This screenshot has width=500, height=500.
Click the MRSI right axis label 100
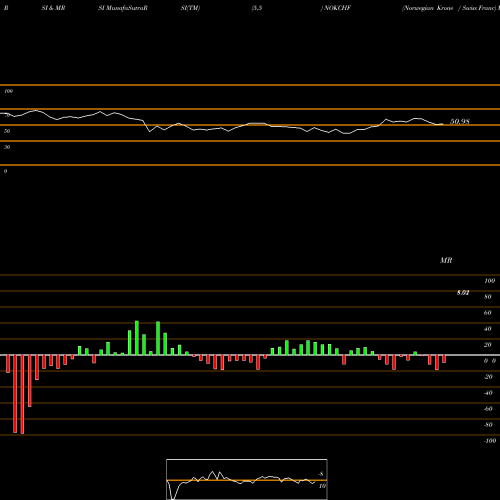489,281
